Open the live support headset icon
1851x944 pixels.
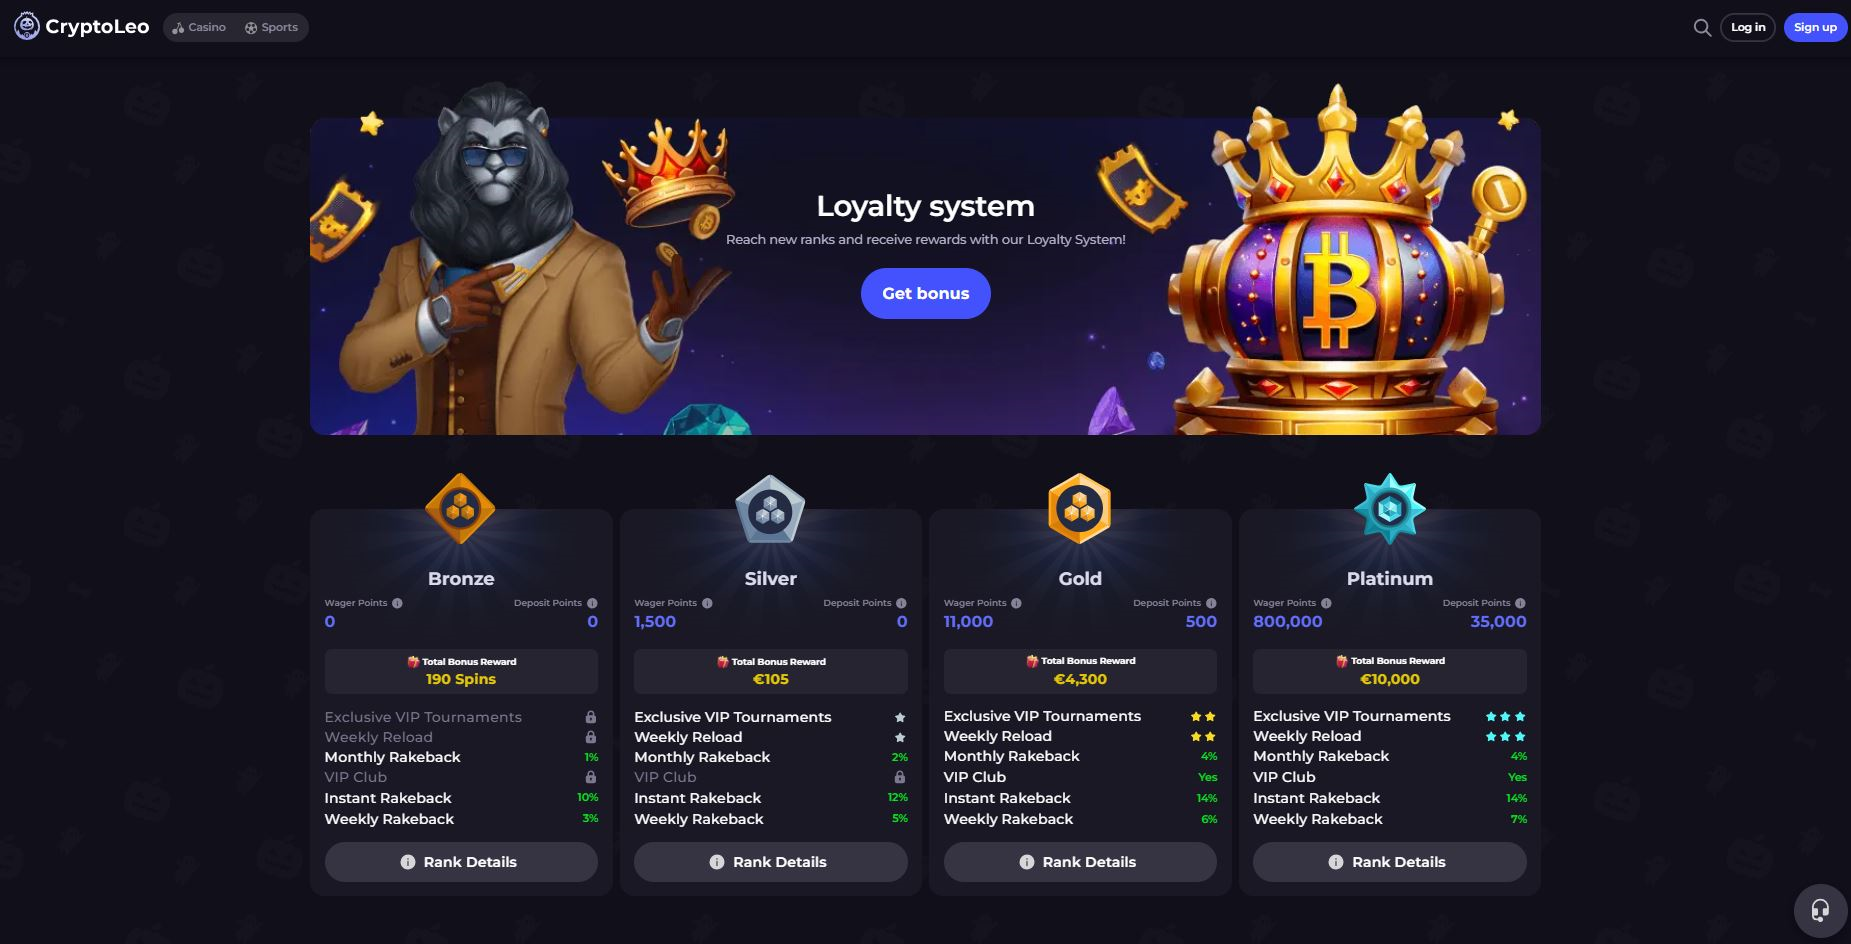[x=1820, y=910]
